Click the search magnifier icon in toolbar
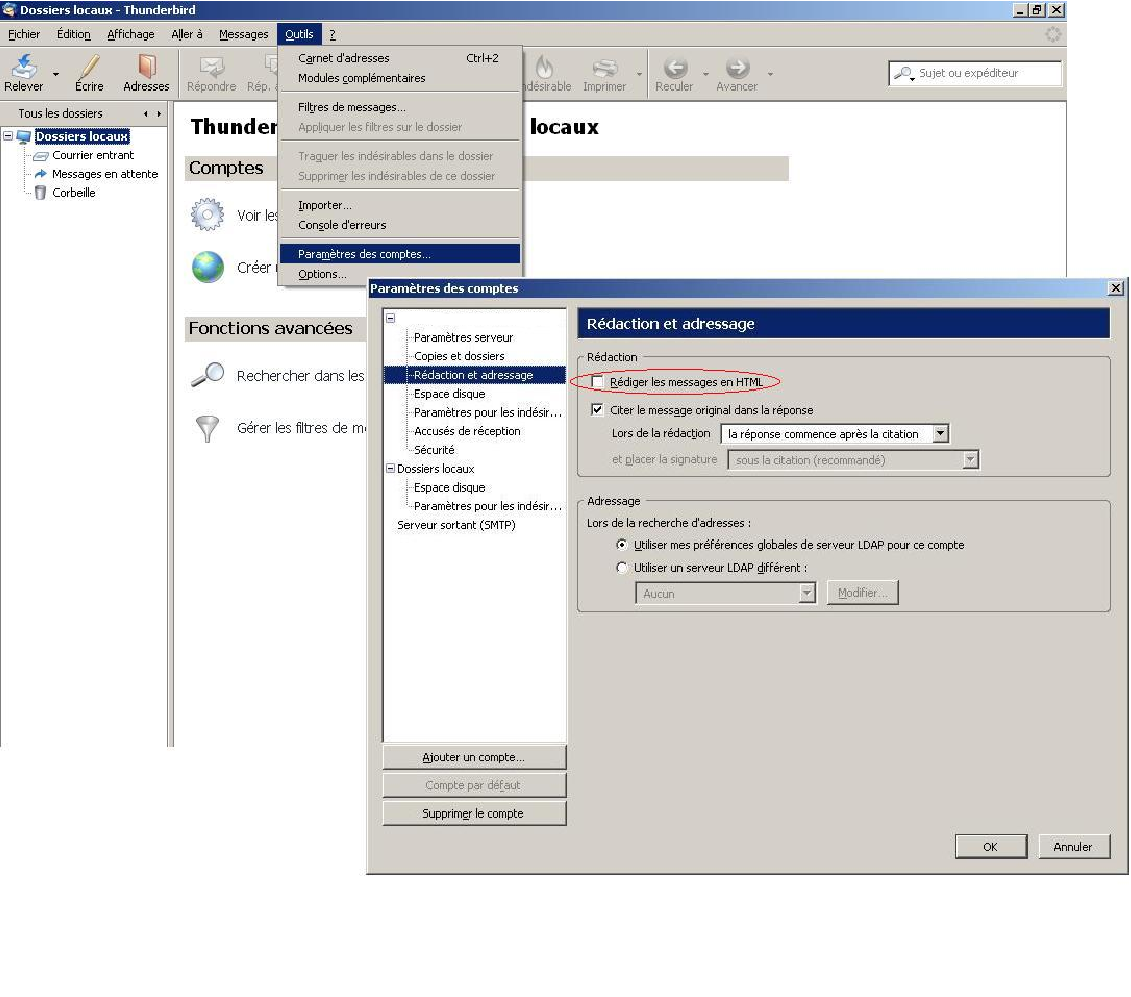 (903, 73)
